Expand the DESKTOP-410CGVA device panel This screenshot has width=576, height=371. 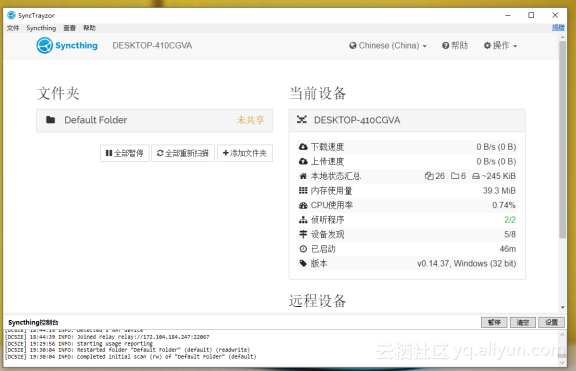click(x=407, y=120)
